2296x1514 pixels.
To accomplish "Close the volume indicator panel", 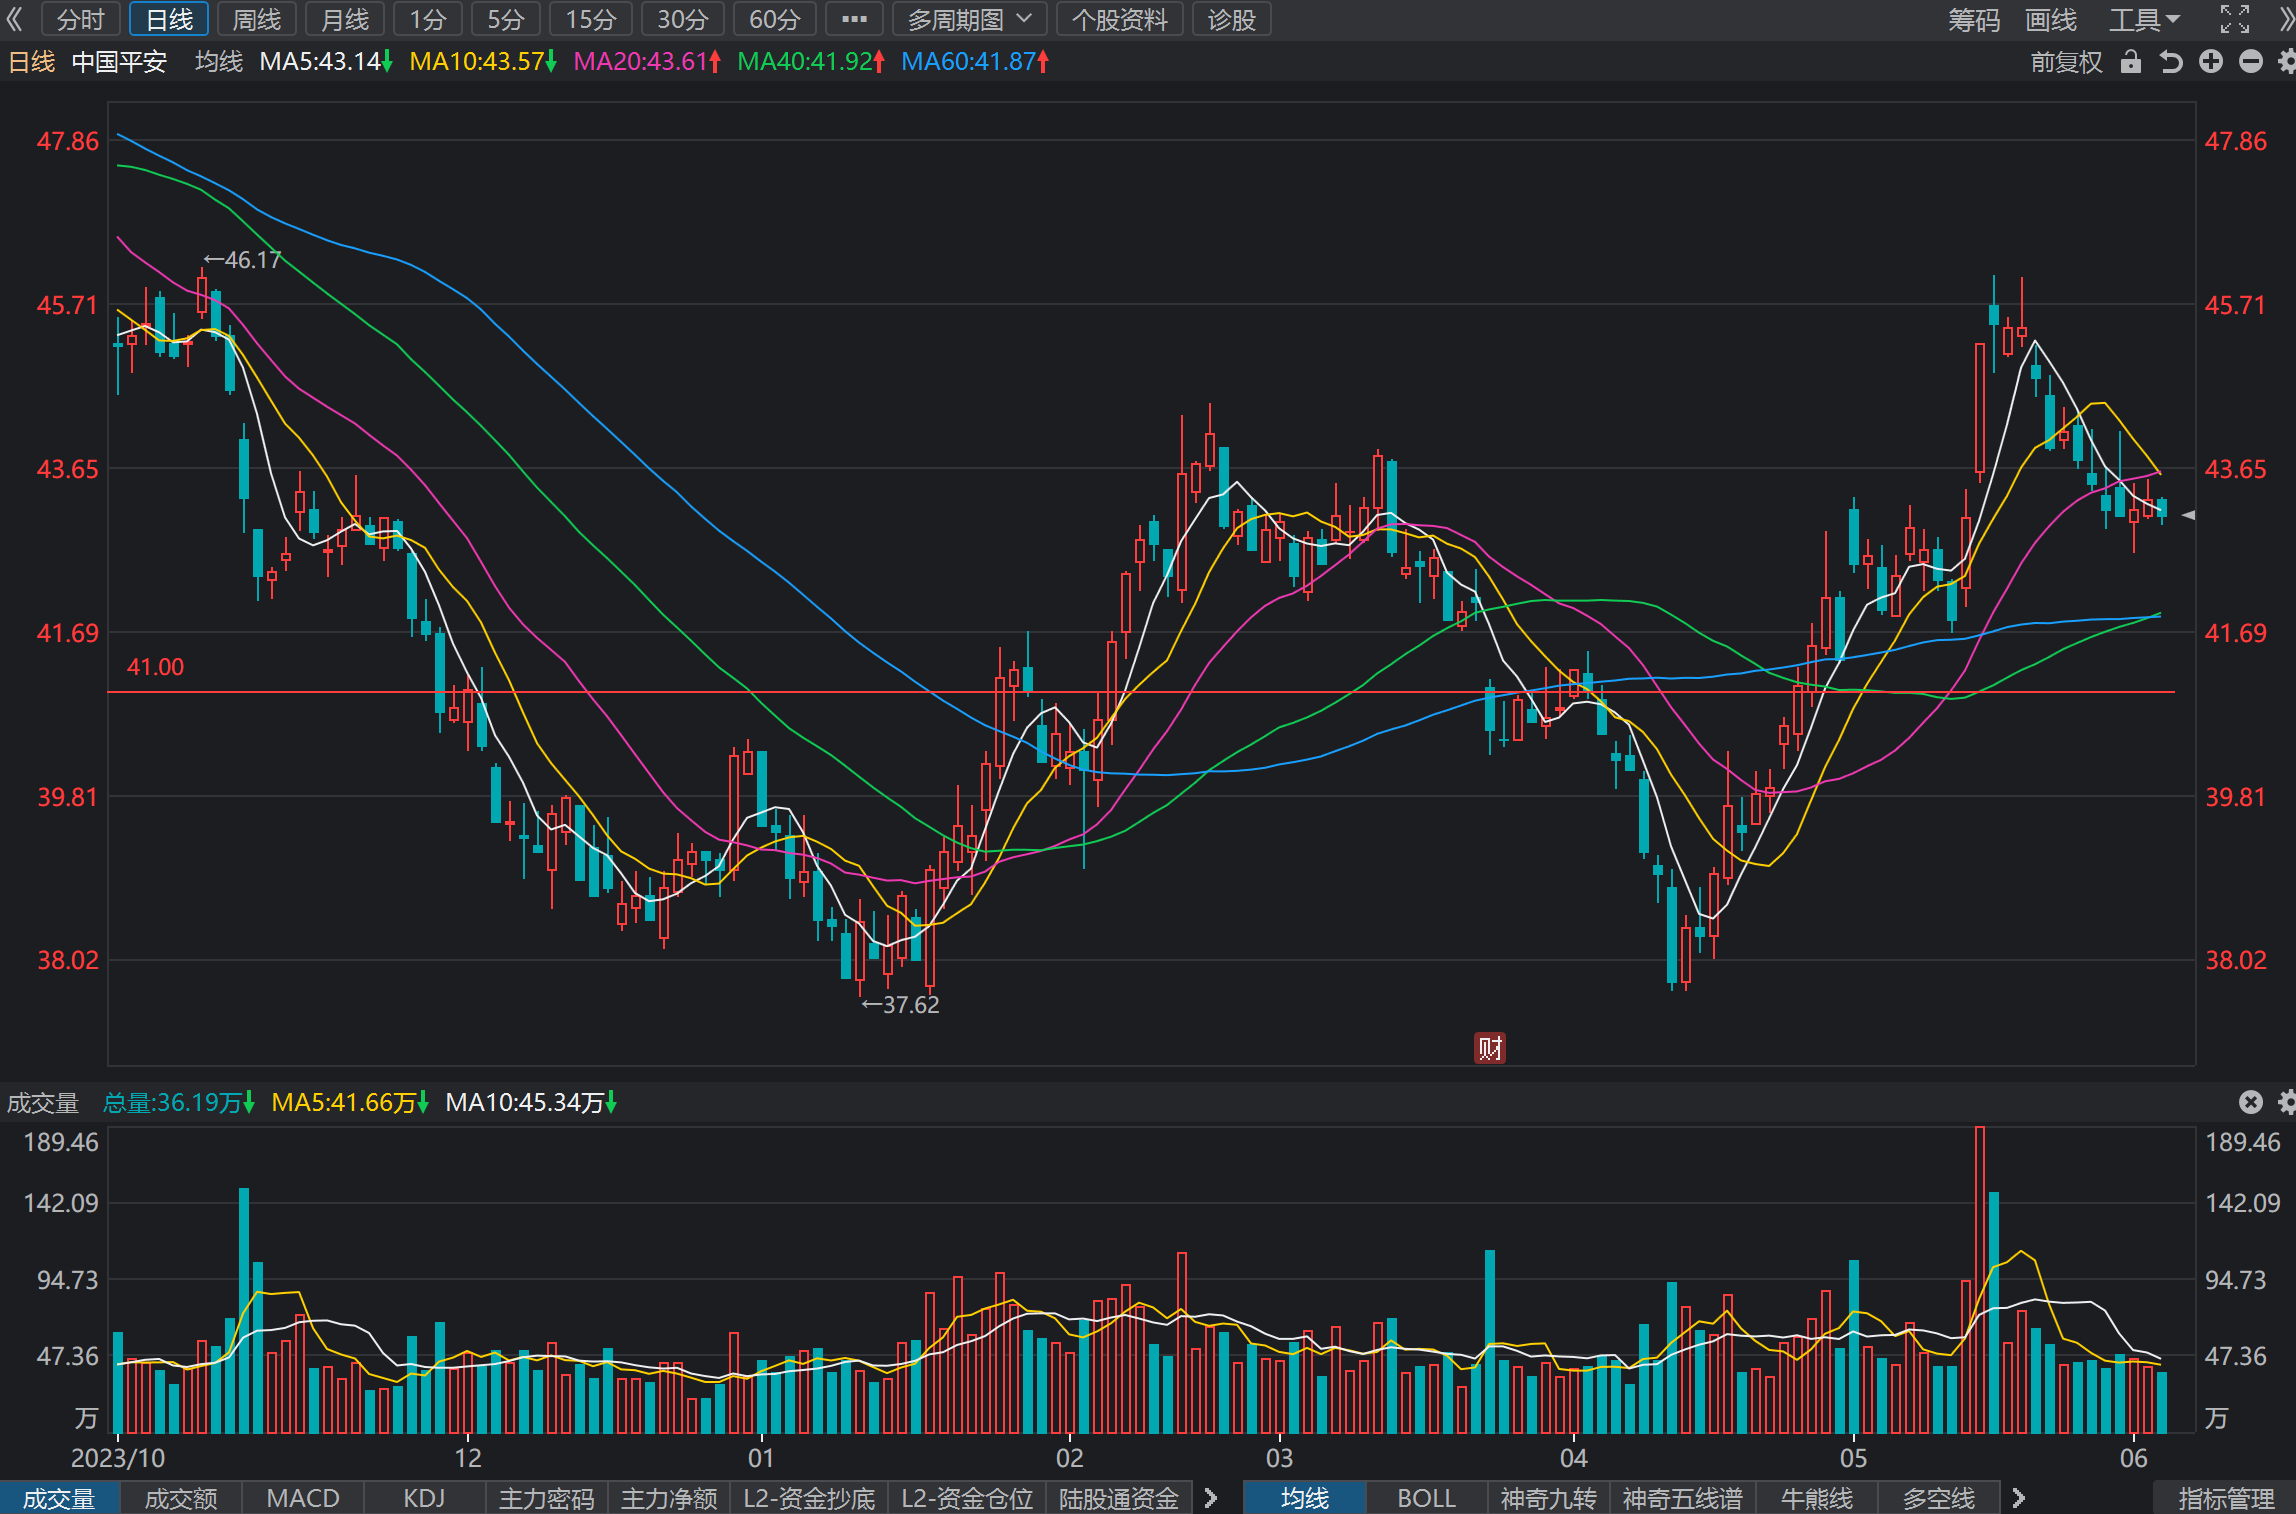I will [x=2251, y=1102].
